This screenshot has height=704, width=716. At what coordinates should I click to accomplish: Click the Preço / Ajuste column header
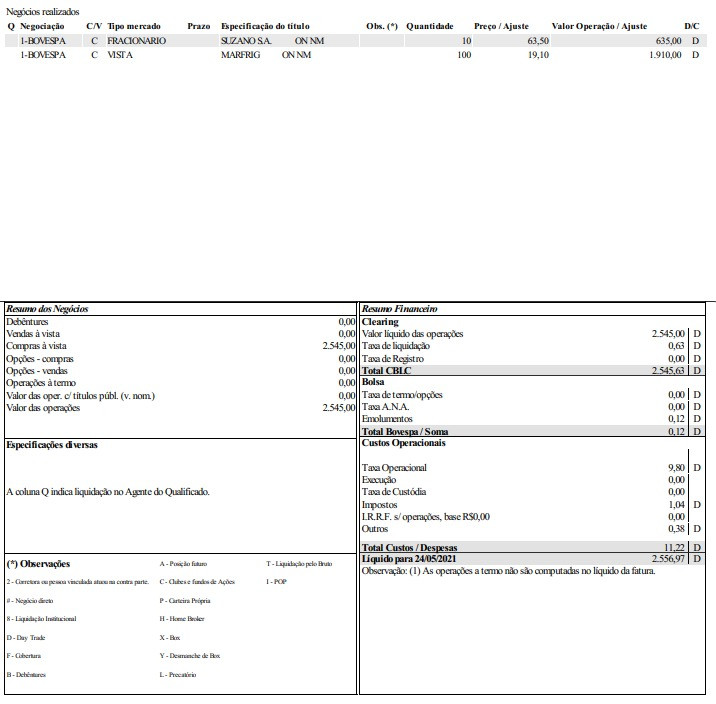click(x=501, y=26)
